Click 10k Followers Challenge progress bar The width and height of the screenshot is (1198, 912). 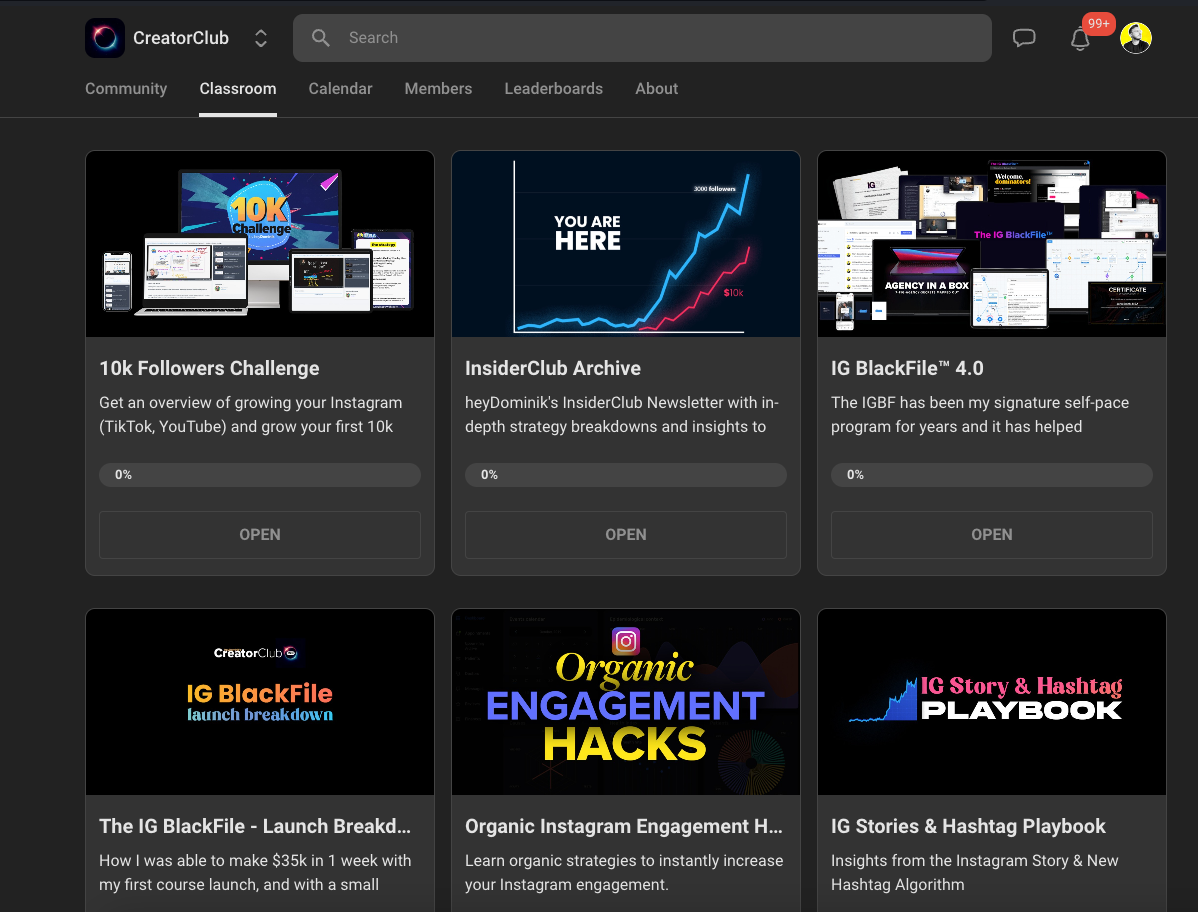pyautogui.click(x=260, y=474)
